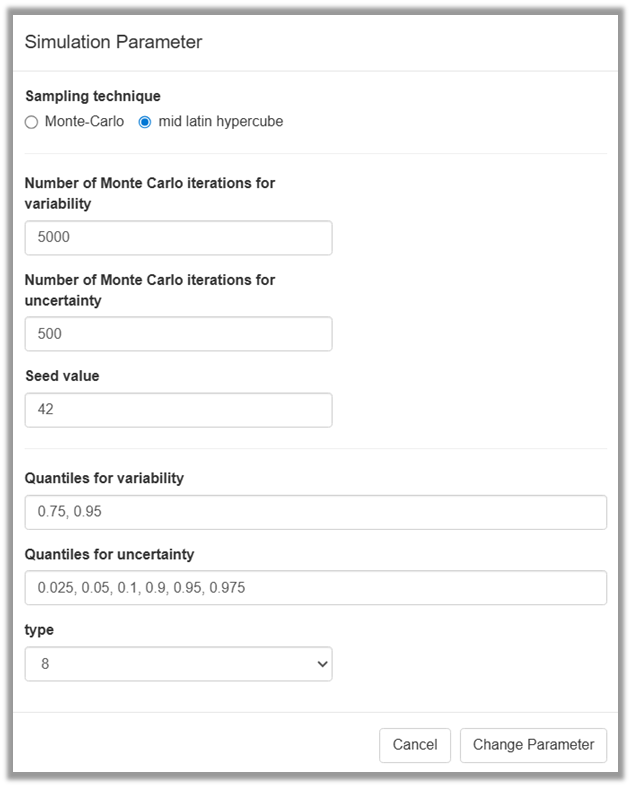Click the type label above the dropdown
This screenshot has height=787, width=631.
tap(39, 630)
